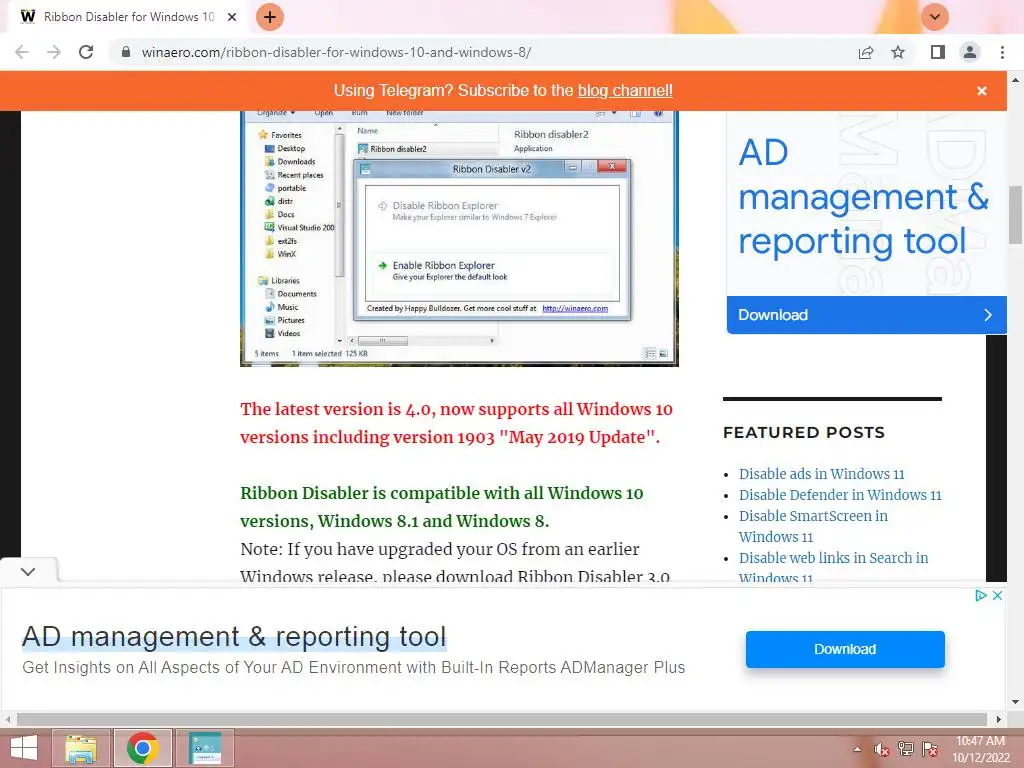Open the Windows Start button

click(x=24, y=748)
